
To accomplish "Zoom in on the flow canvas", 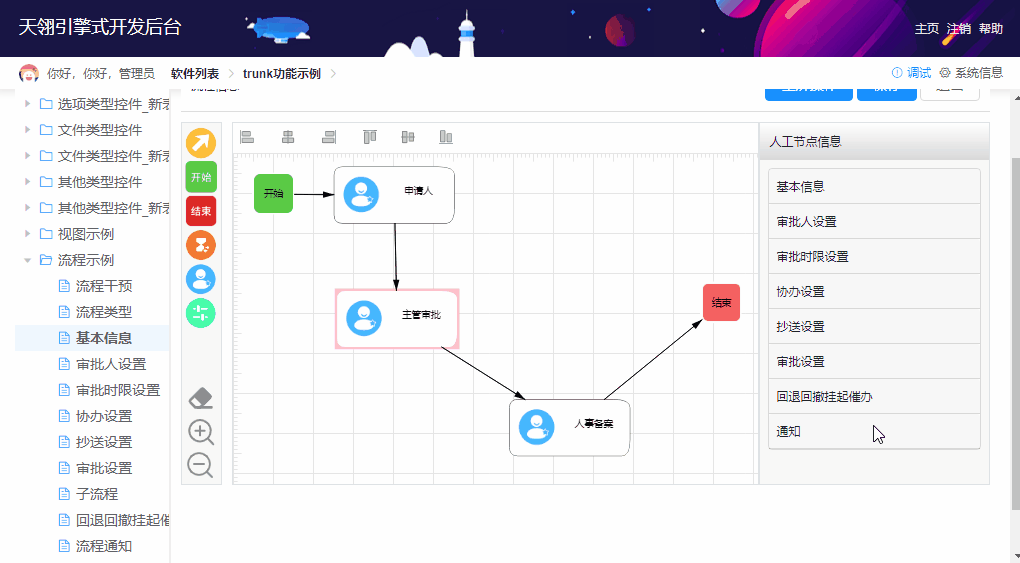I will [x=201, y=432].
